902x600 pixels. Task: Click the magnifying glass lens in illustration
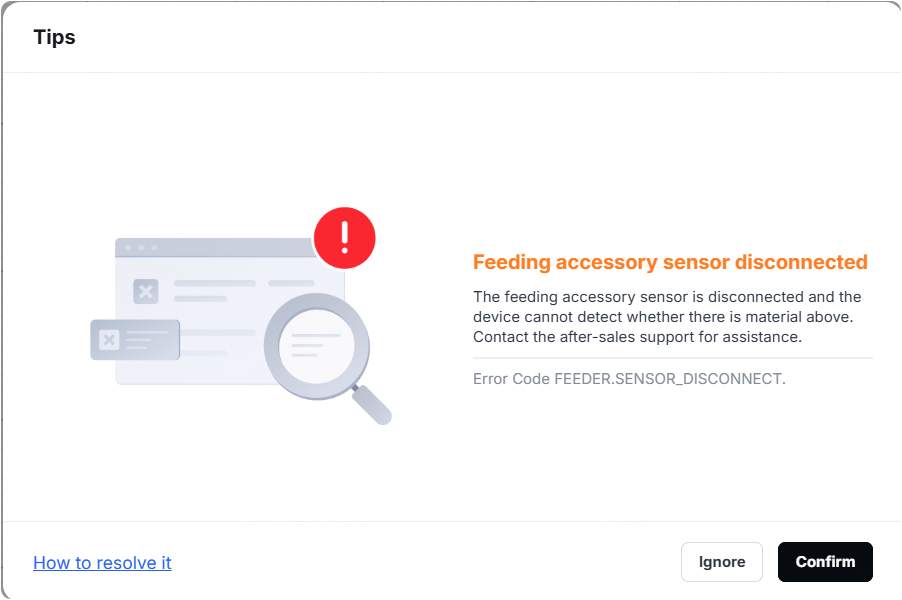point(316,346)
